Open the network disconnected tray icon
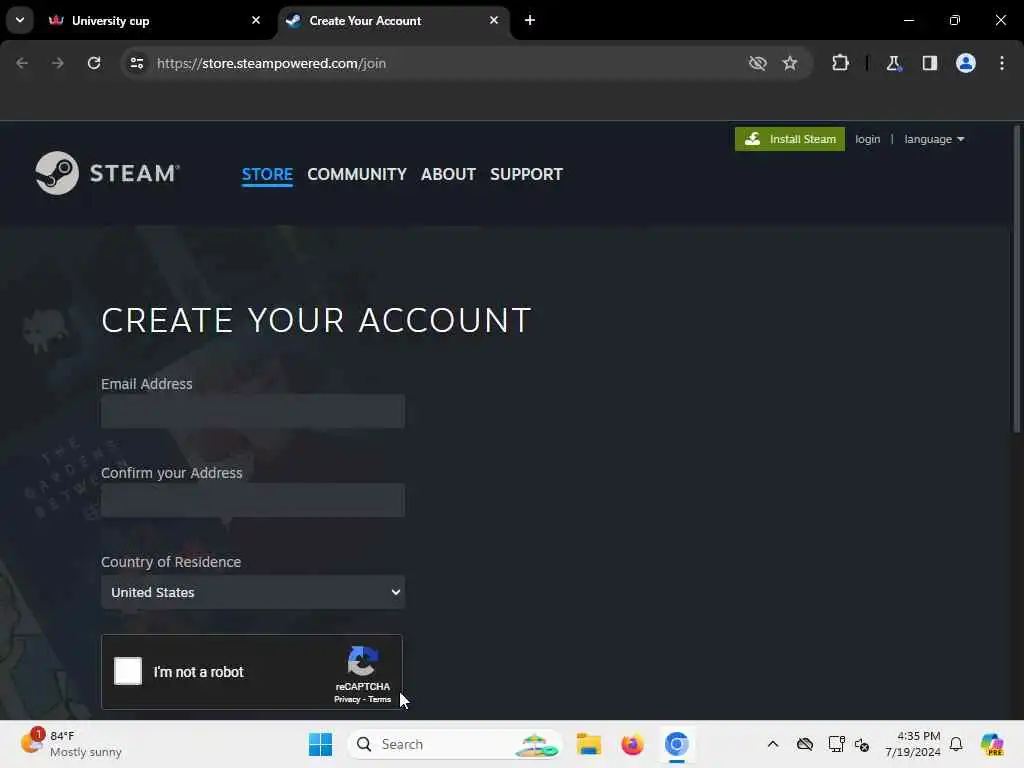The height and width of the screenshot is (768, 1024). [862, 744]
